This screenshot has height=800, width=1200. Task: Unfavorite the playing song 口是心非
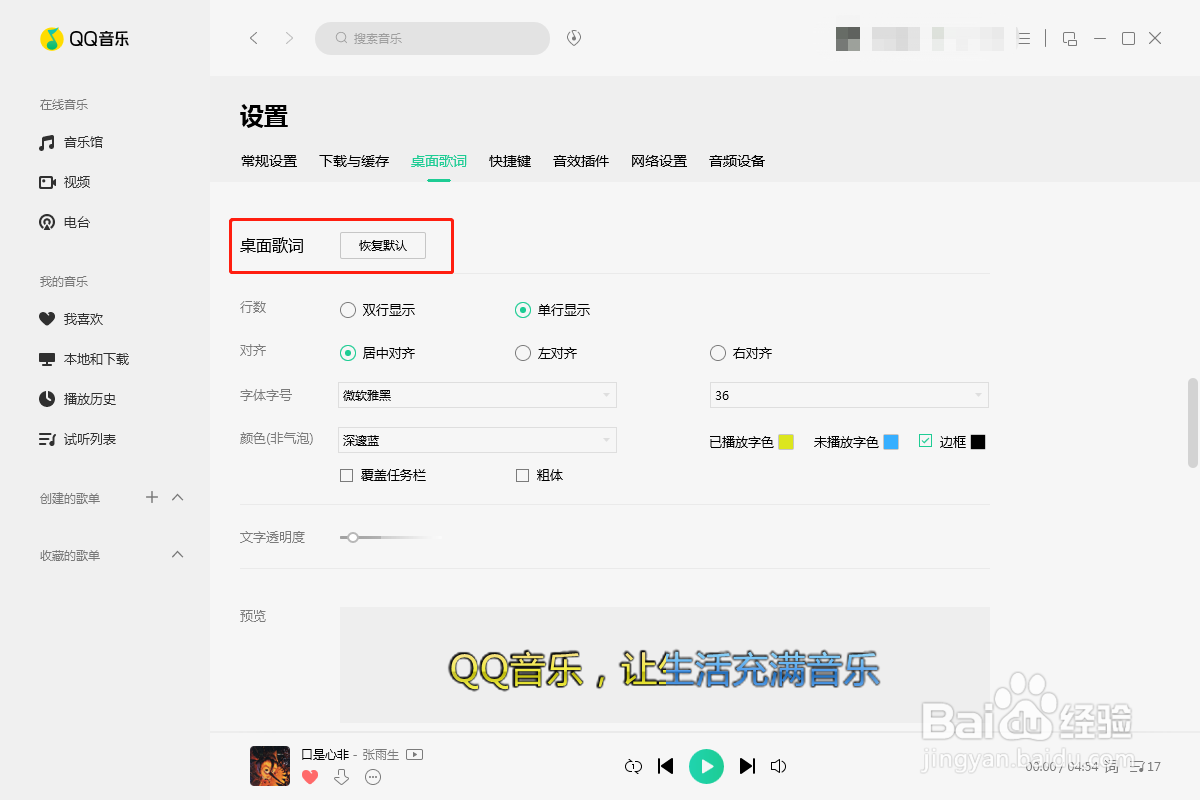pos(310,777)
